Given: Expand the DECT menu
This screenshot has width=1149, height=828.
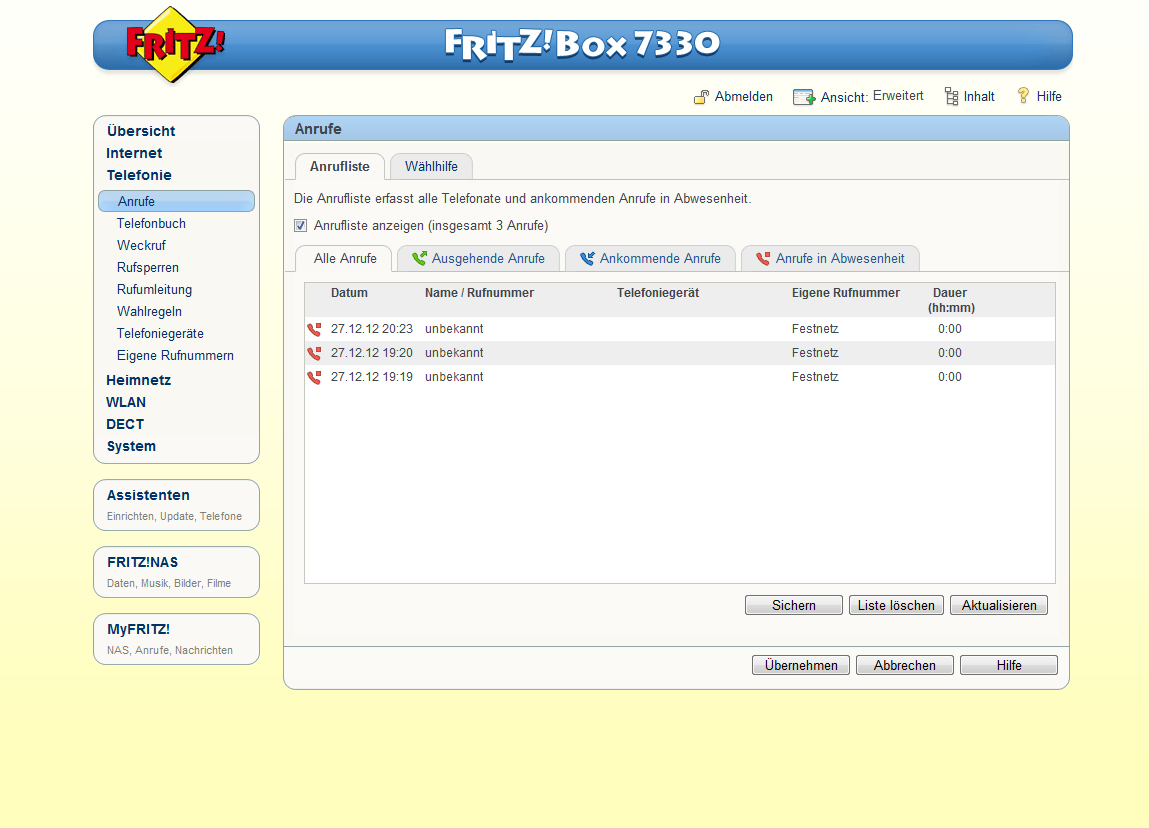Looking at the screenshot, I should point(125,424).
